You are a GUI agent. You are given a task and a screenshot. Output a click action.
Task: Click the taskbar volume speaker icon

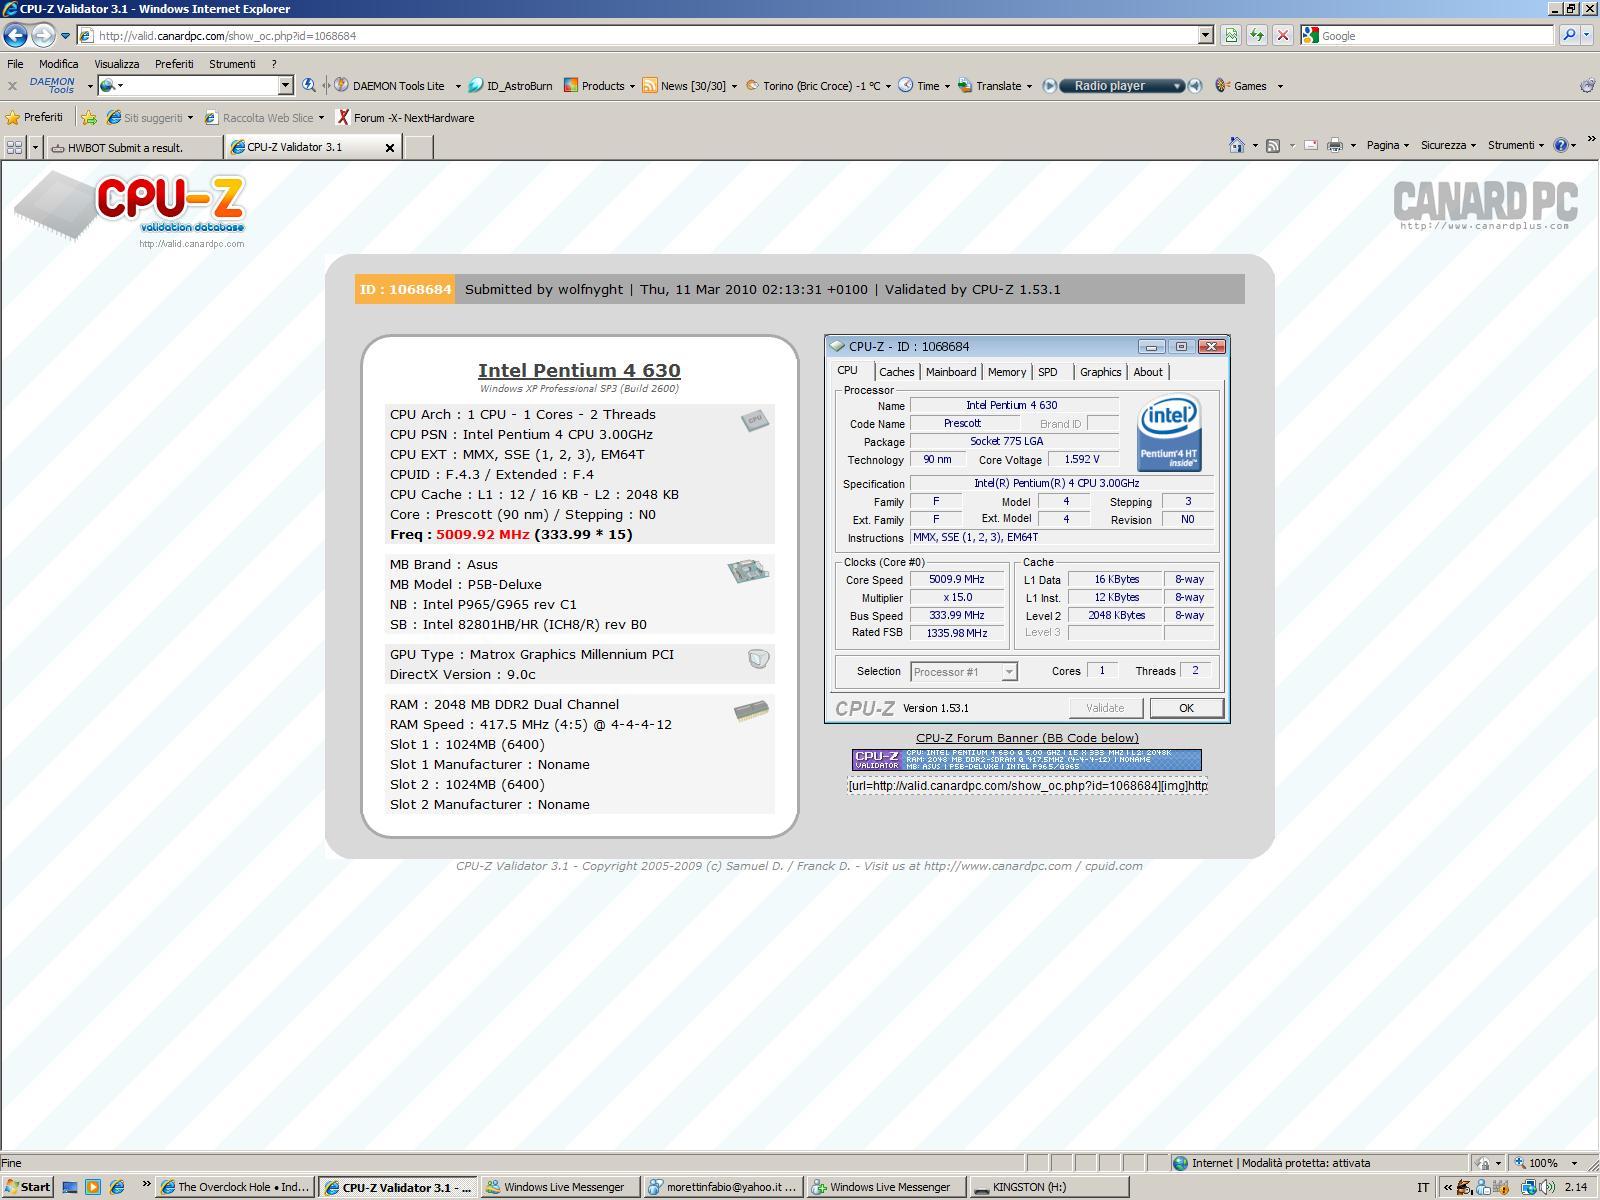coord(1547,1187)
